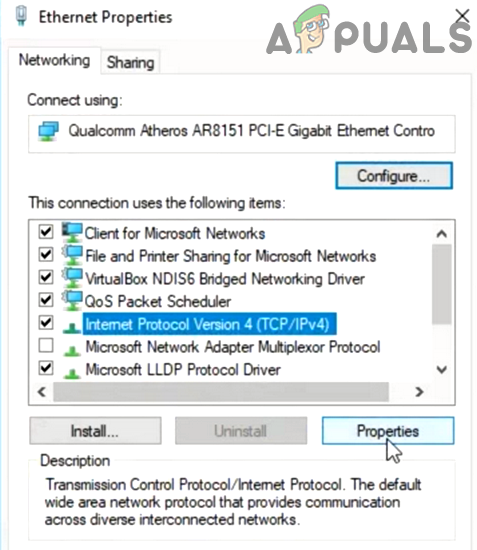The width and height of the screenshot is (477, 550).
Task: Click the list scroll up arrow
Action: point(442,234)
